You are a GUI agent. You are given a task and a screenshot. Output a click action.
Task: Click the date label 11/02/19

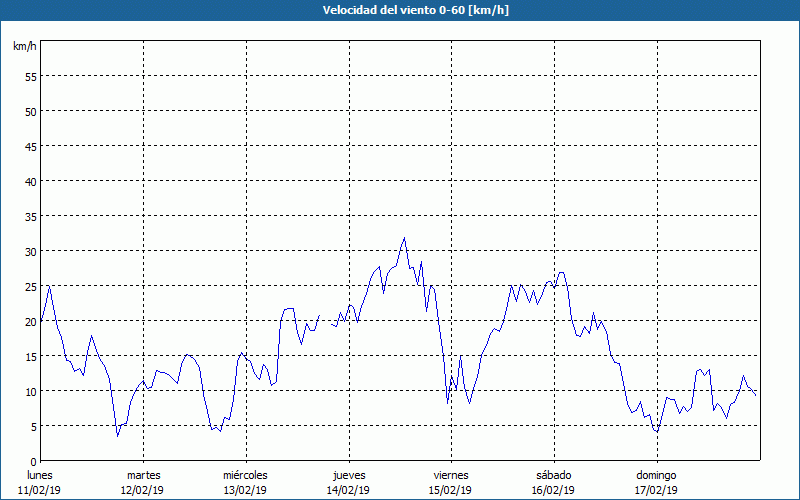coord(39,490)
